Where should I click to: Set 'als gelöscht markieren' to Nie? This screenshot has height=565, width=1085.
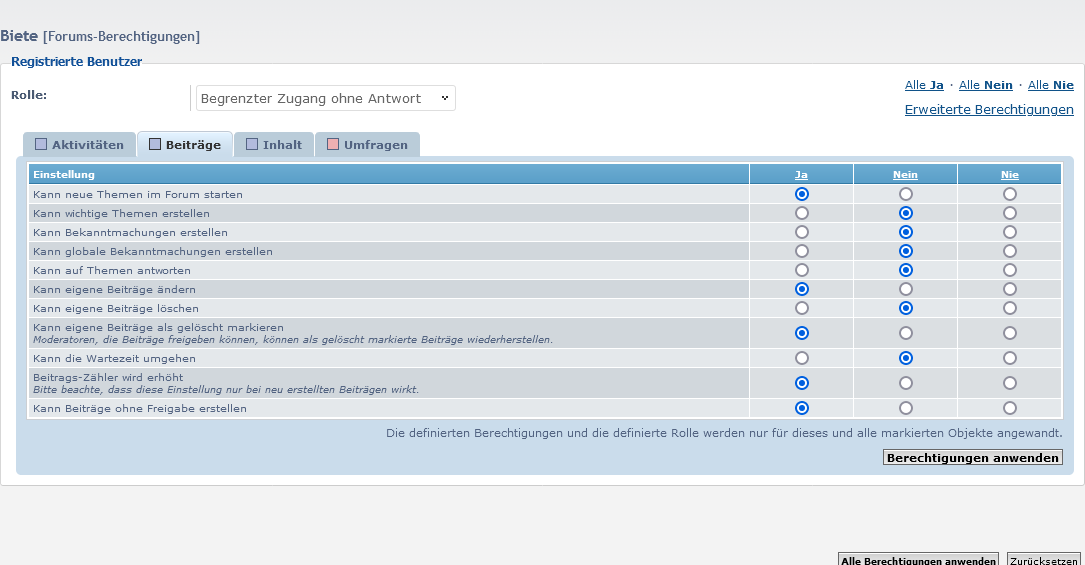[x=1010, y=333]
